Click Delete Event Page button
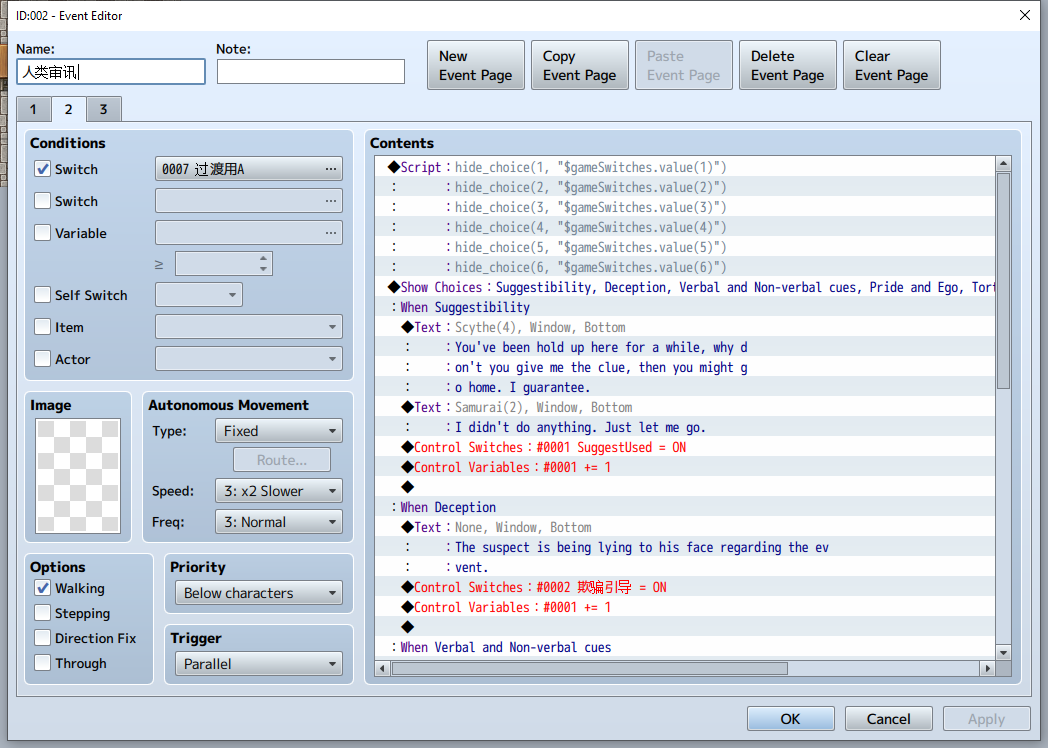This screenshot has width=1048, height=748. (787, 66)
